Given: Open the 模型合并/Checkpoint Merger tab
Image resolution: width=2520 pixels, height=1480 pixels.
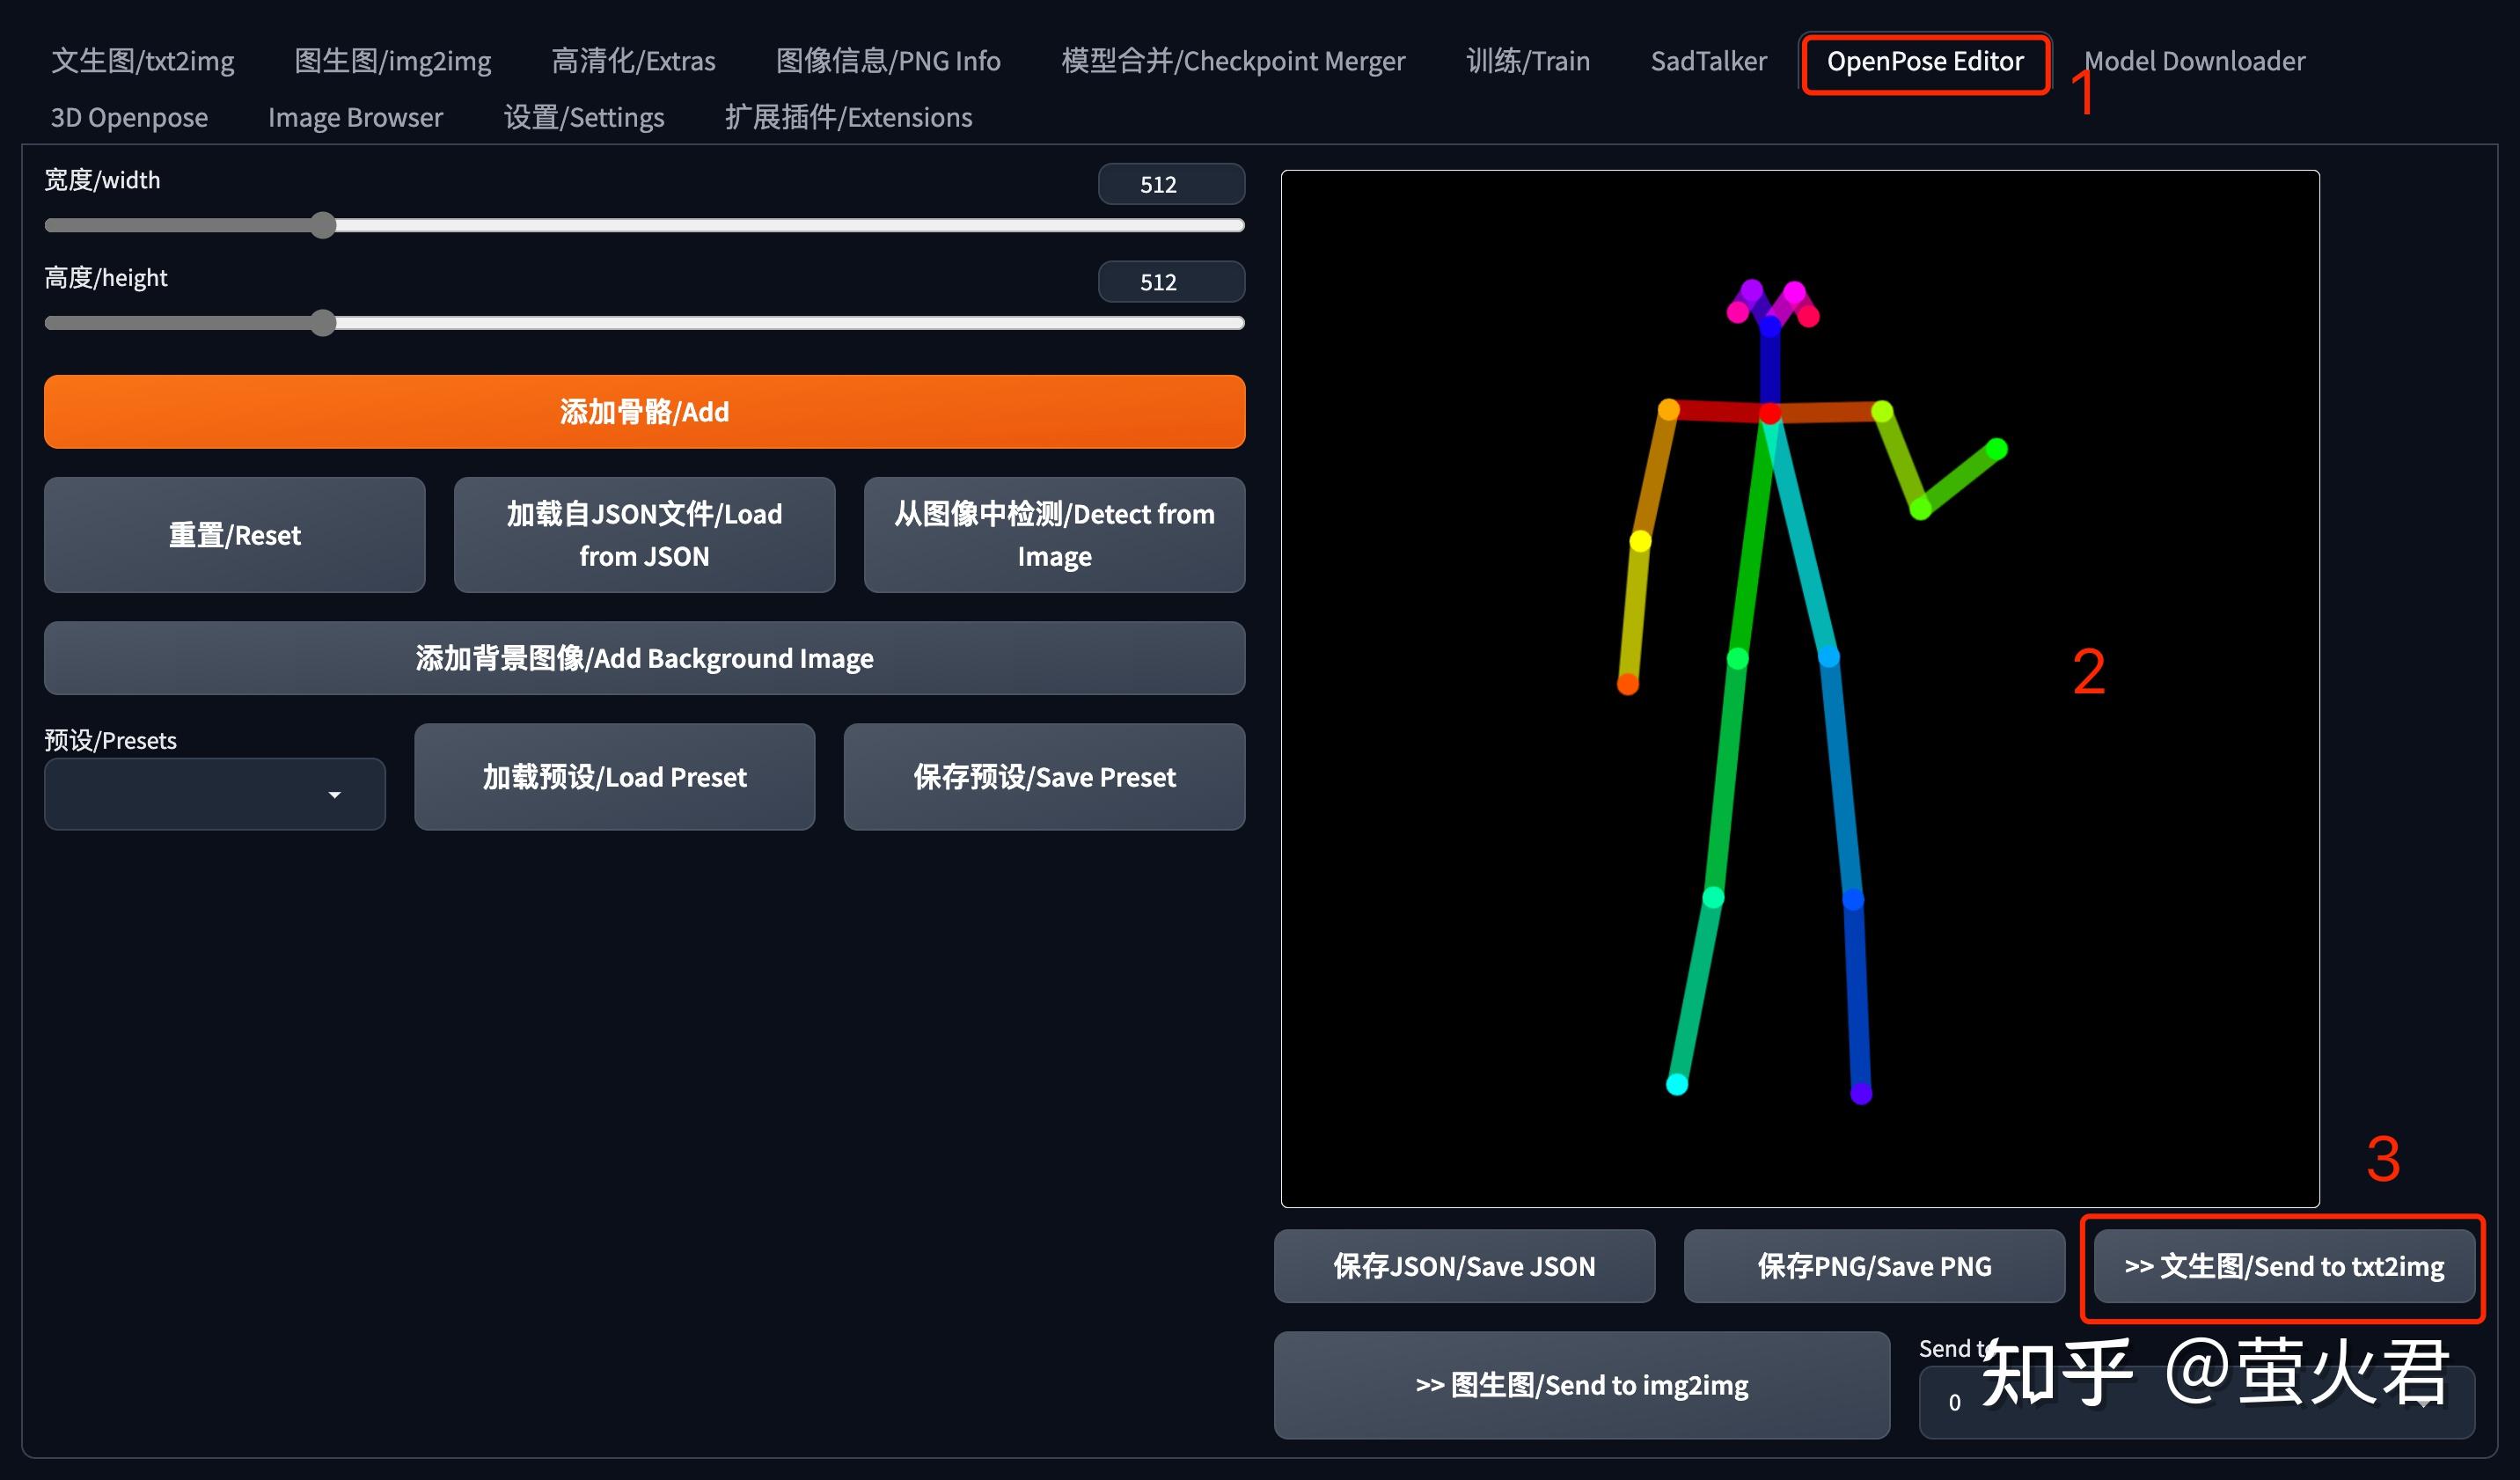Looking at the screenshot, I should pyautogui.click(x=1233, y=60).
